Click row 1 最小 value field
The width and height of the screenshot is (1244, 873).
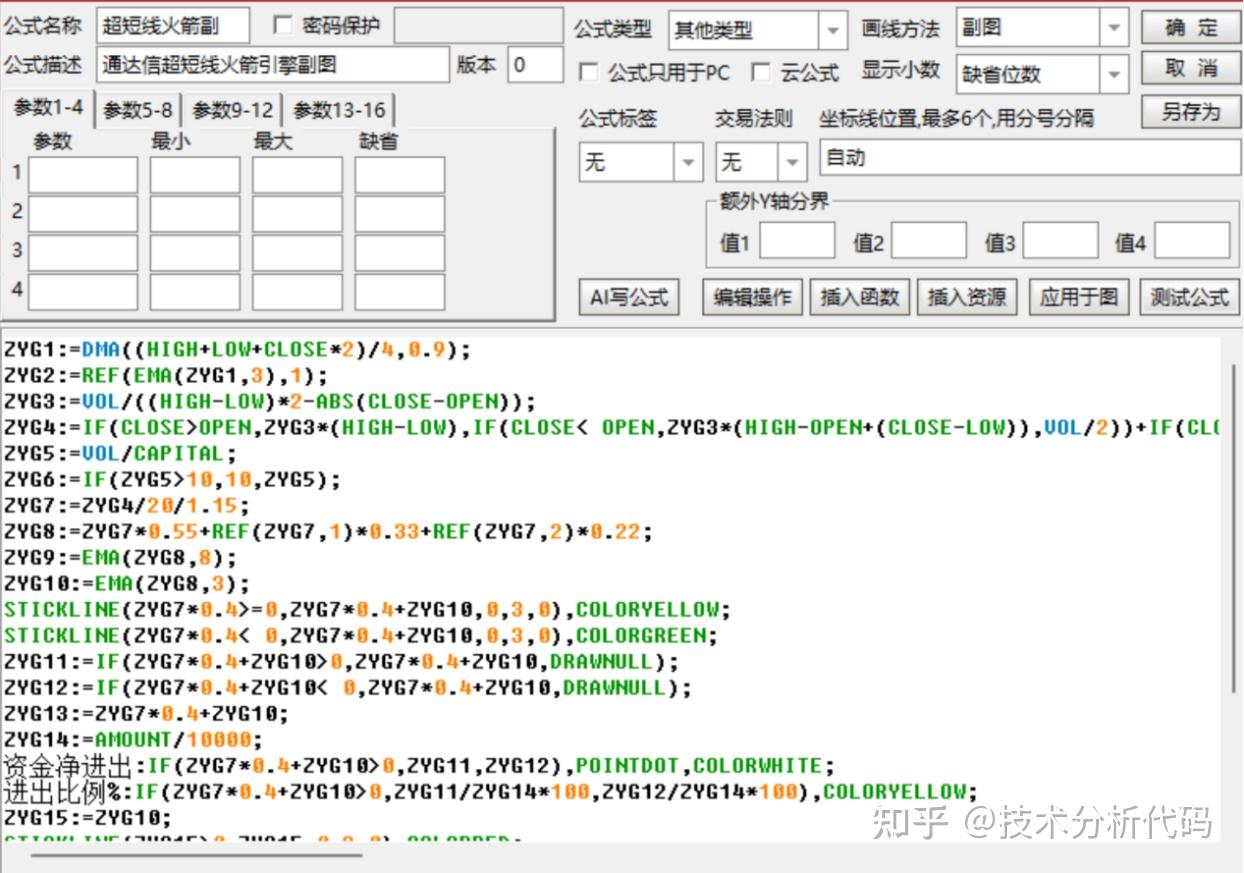click(x=195, y=175)
